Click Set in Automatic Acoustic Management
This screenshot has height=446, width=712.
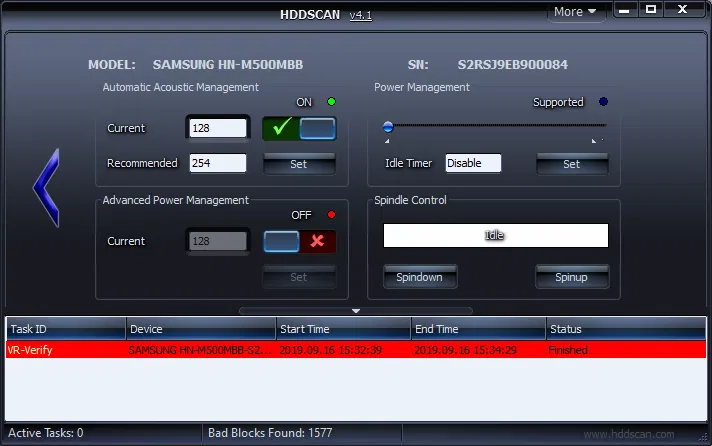click(299, 164)
